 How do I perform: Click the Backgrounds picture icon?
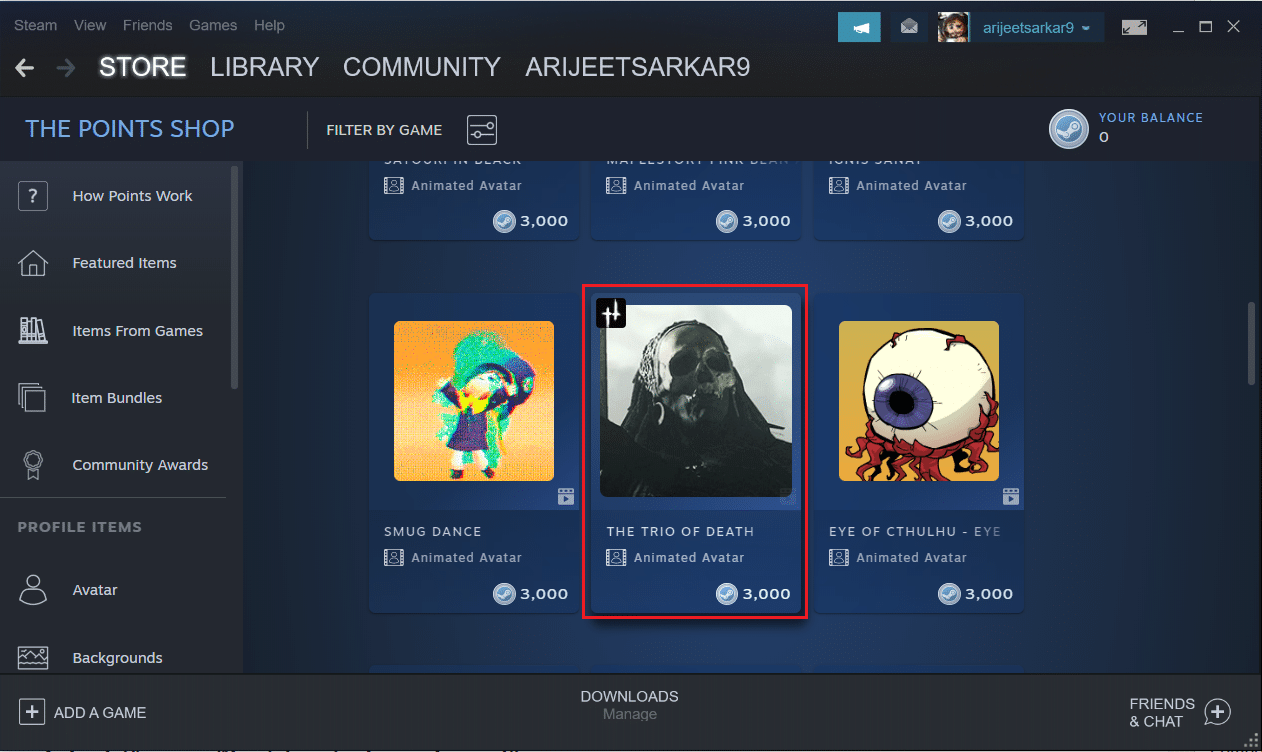pyautogui.click(x=33, y=657)
